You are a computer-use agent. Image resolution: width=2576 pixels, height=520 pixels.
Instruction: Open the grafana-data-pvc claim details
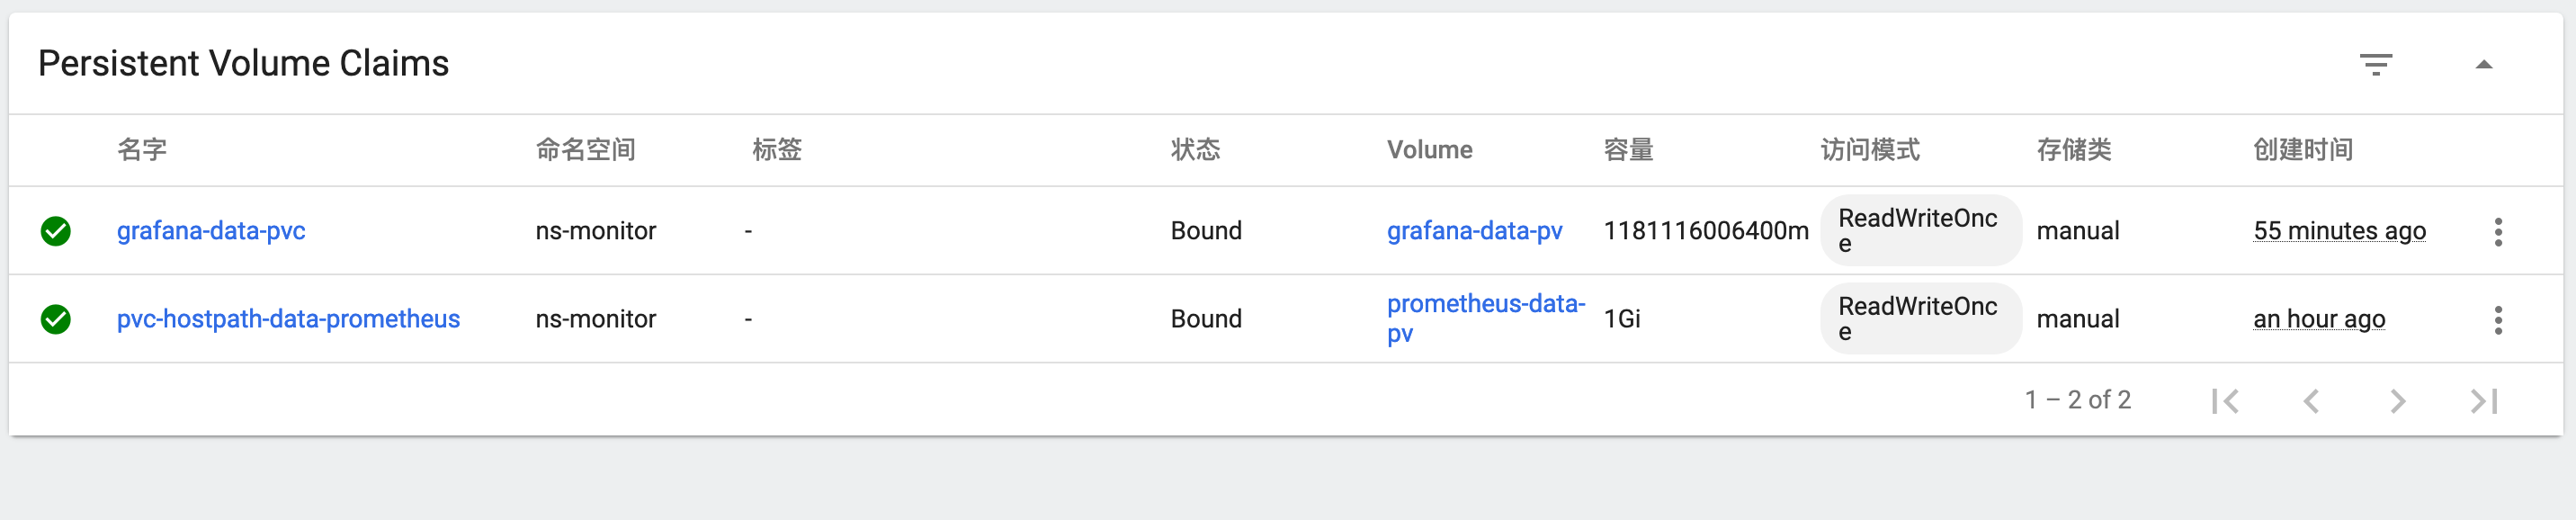210,231
